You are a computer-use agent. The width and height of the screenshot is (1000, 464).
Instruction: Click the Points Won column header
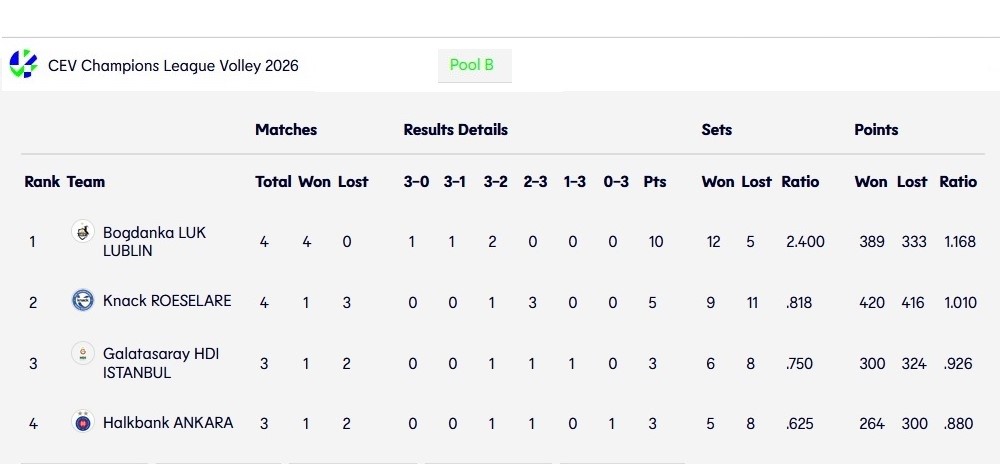pos(871,182)
